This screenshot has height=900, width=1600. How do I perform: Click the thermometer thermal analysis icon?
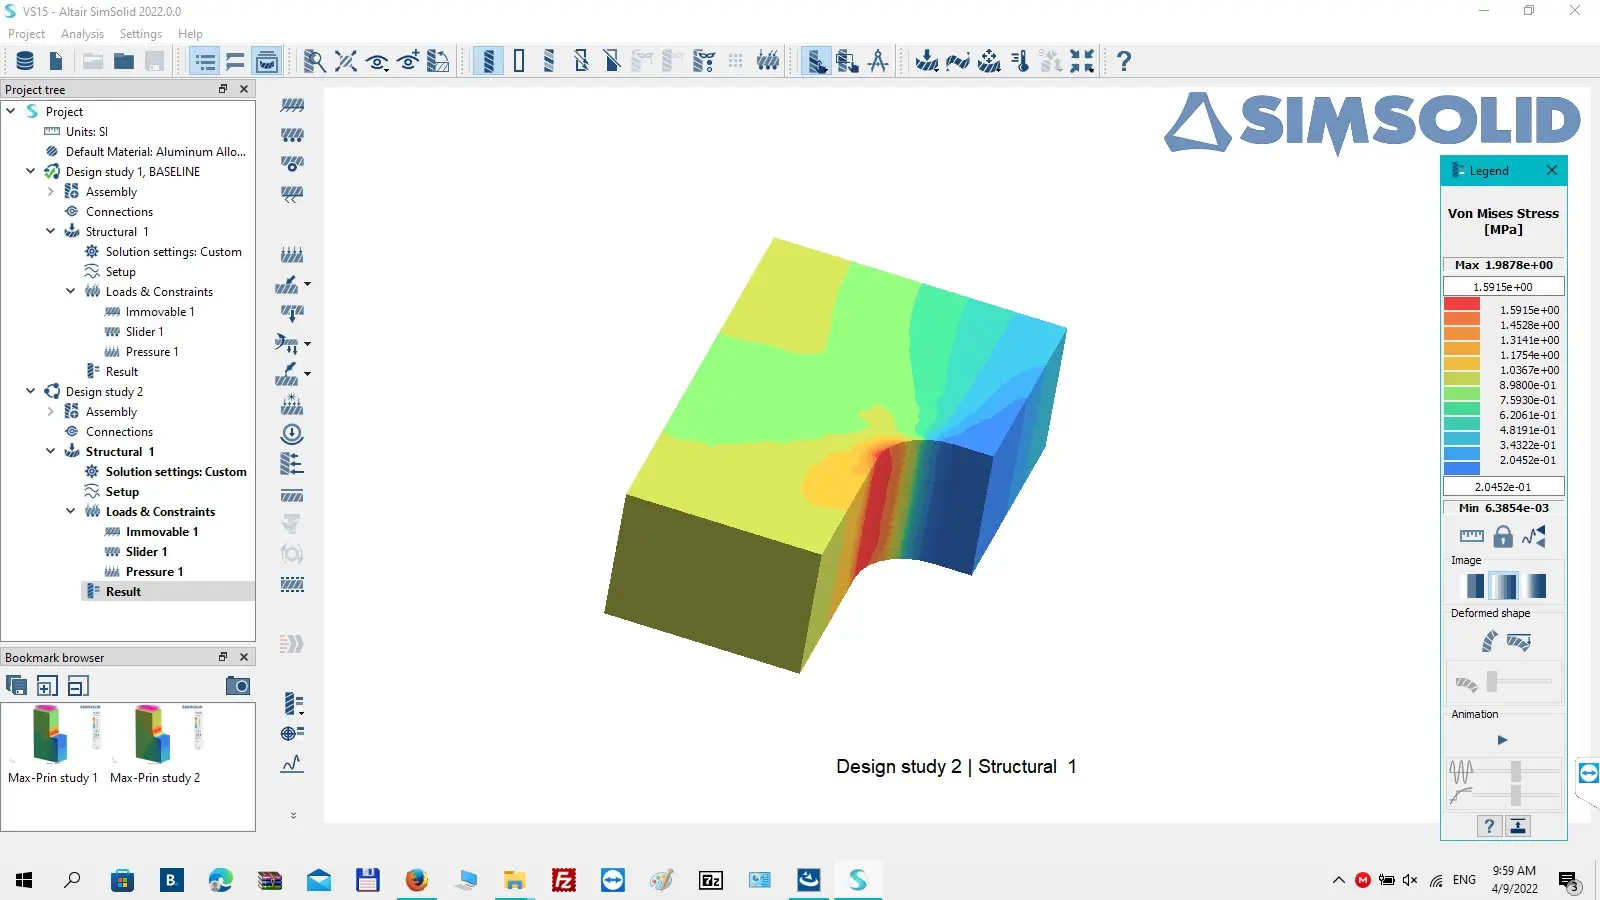coord(1020,62)
